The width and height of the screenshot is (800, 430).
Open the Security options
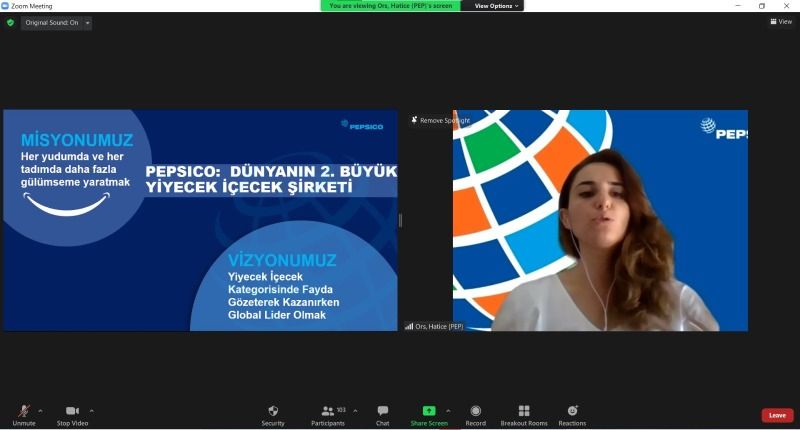tap(273, 414)
